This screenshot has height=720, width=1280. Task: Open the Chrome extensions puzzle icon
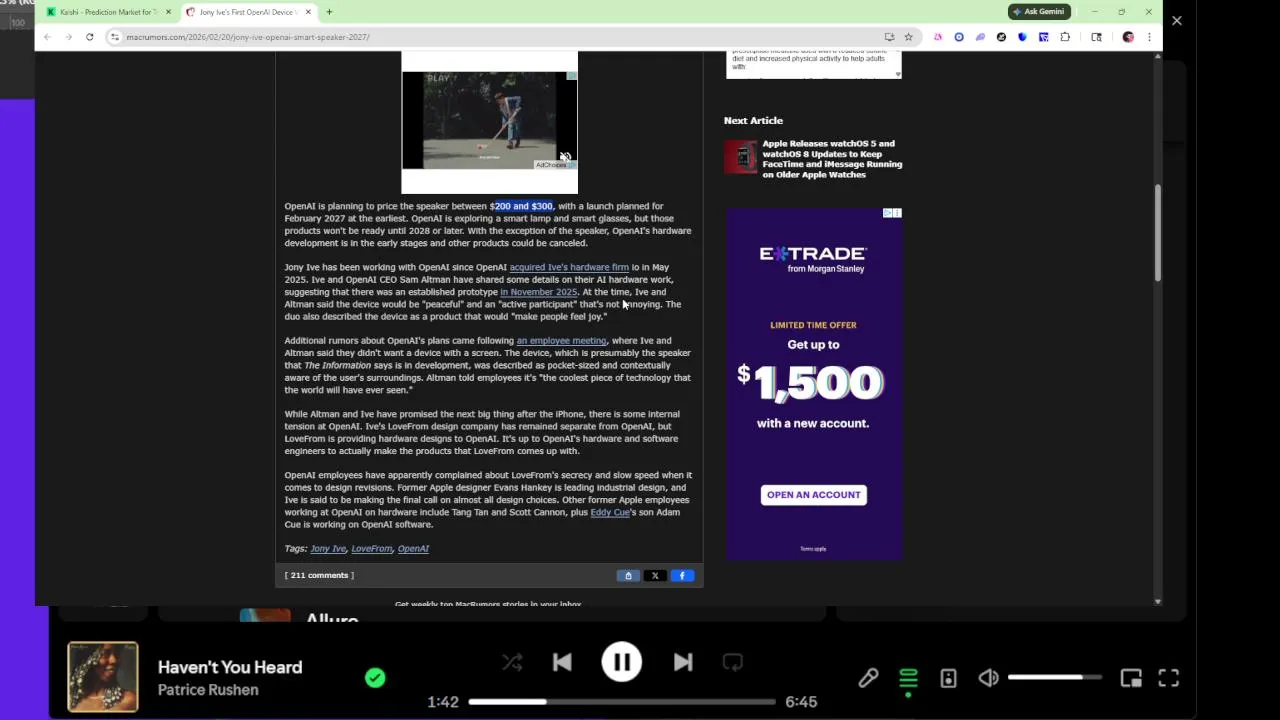[x=1065, y=37]
